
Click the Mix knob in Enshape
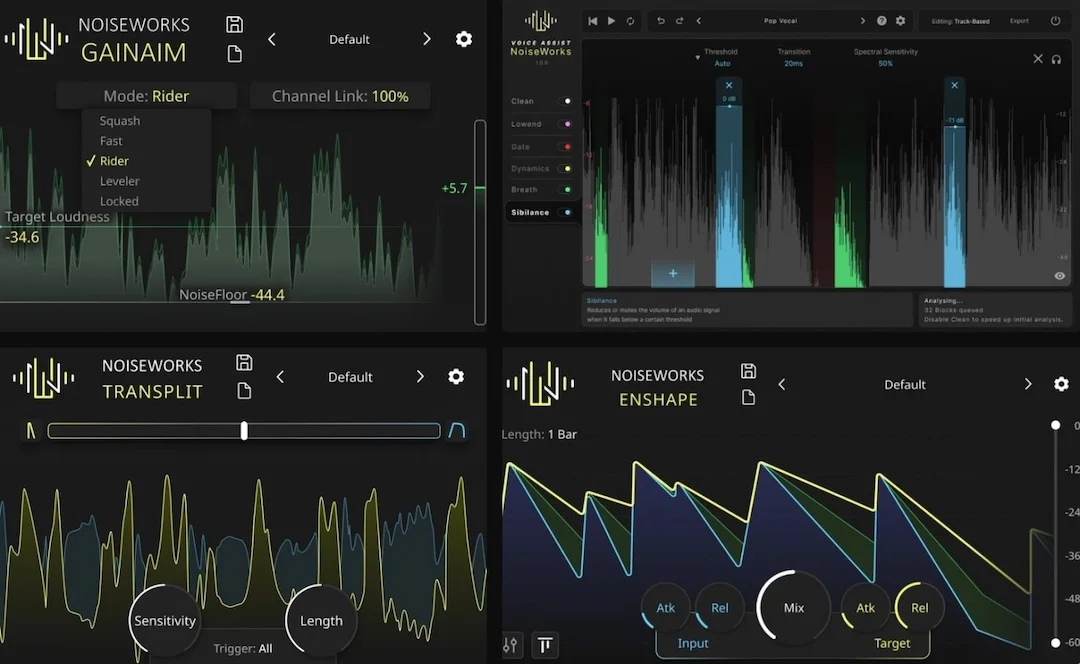[793, 608]
